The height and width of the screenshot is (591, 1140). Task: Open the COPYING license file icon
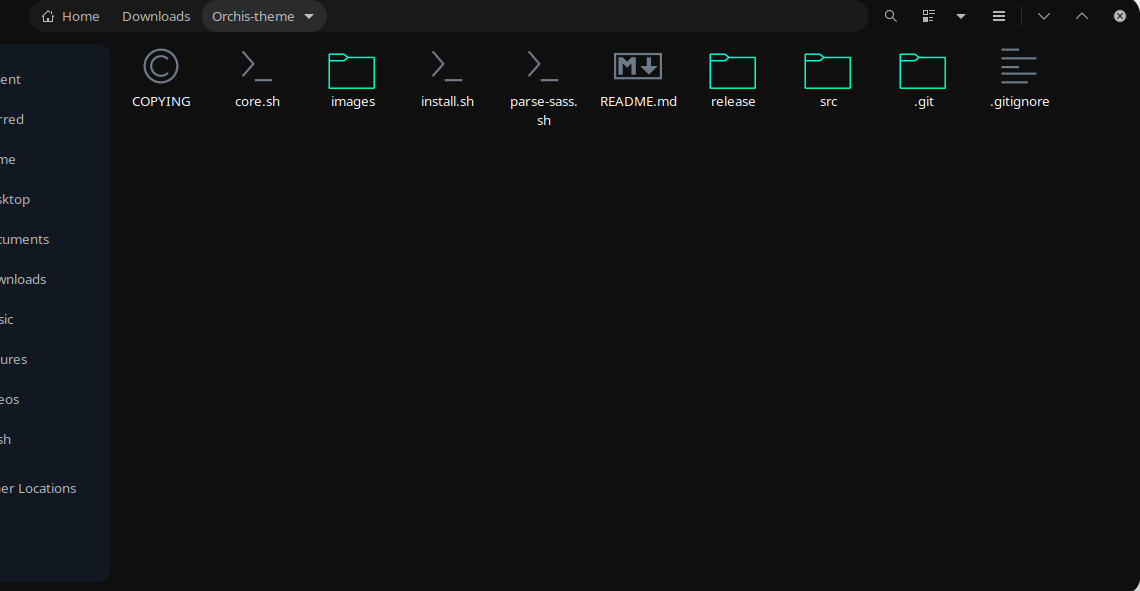(161, 66)
